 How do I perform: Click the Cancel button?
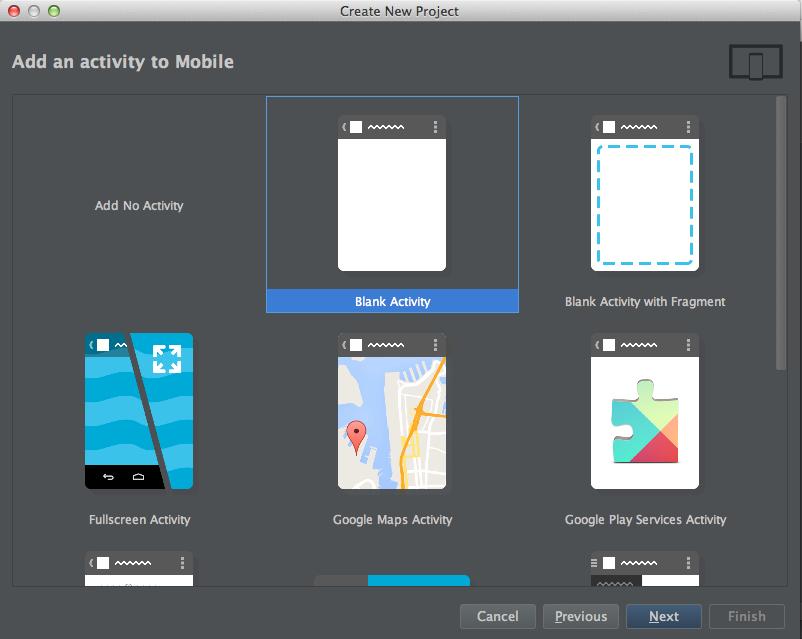point(498,616)
